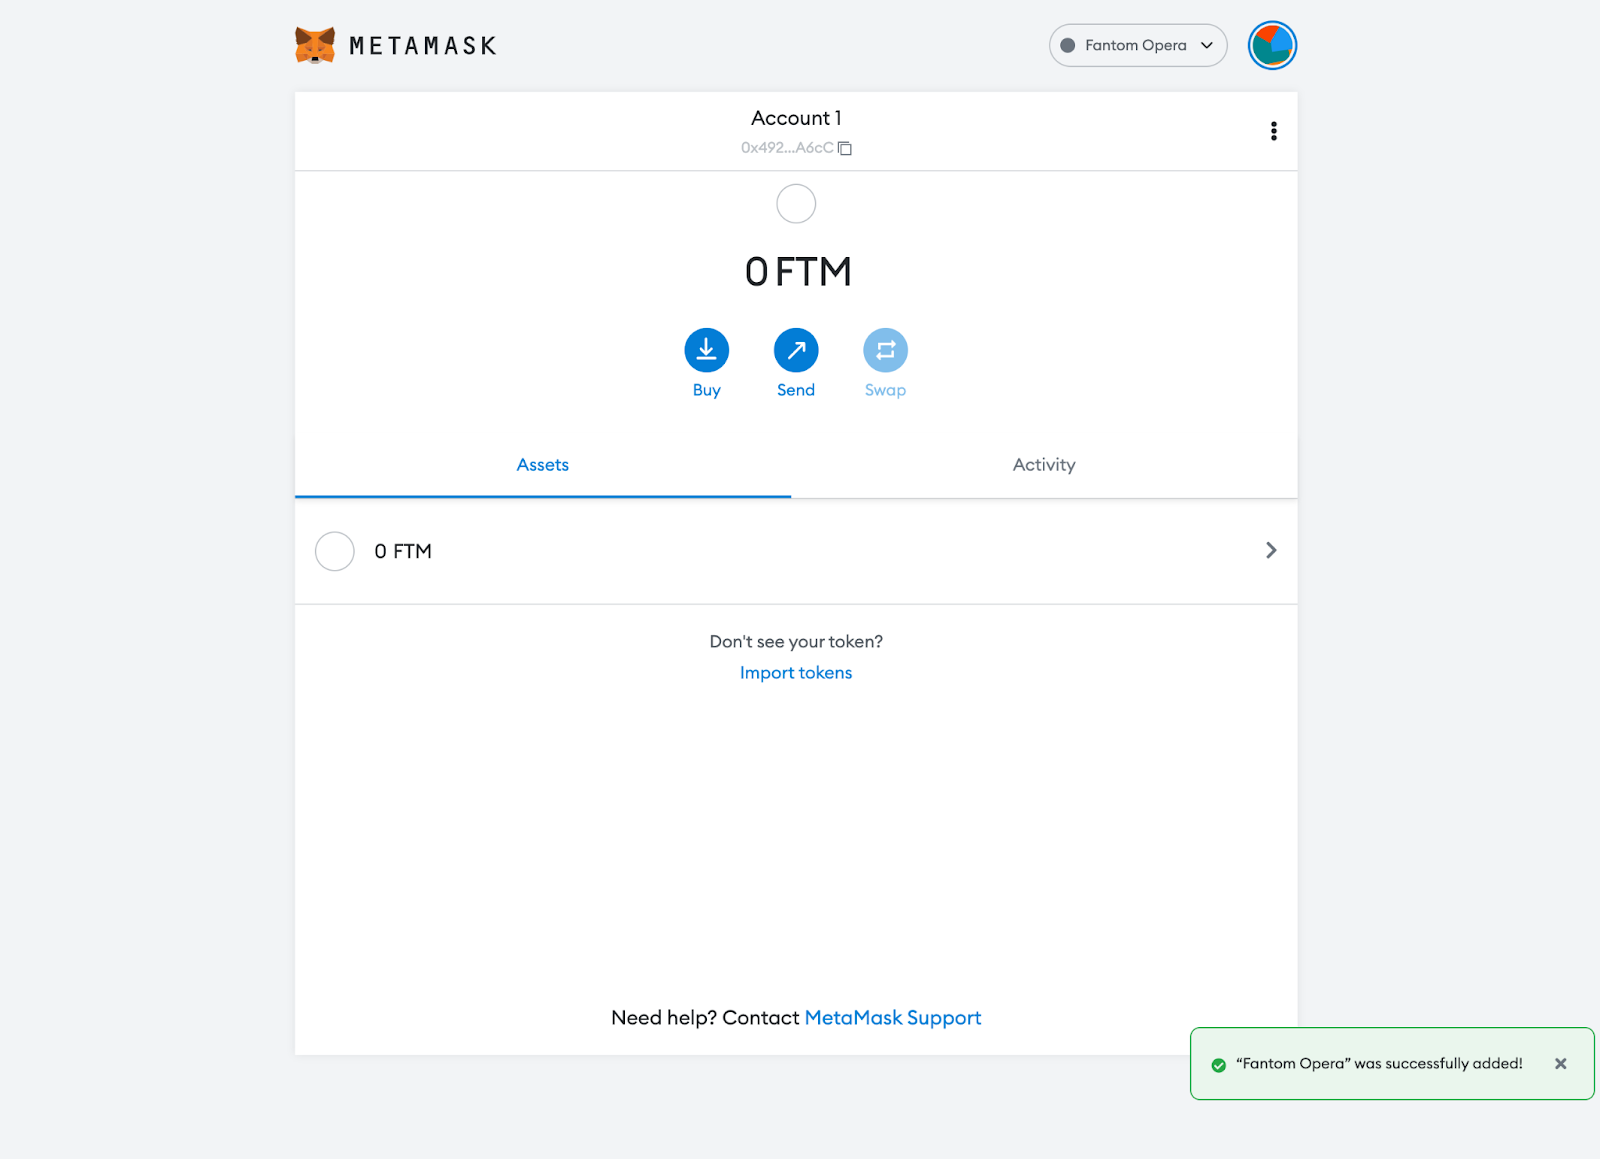Expand FTM asset details via chevron
This screenshot has width=1600, height=1159.
(x=1271, y=551)
